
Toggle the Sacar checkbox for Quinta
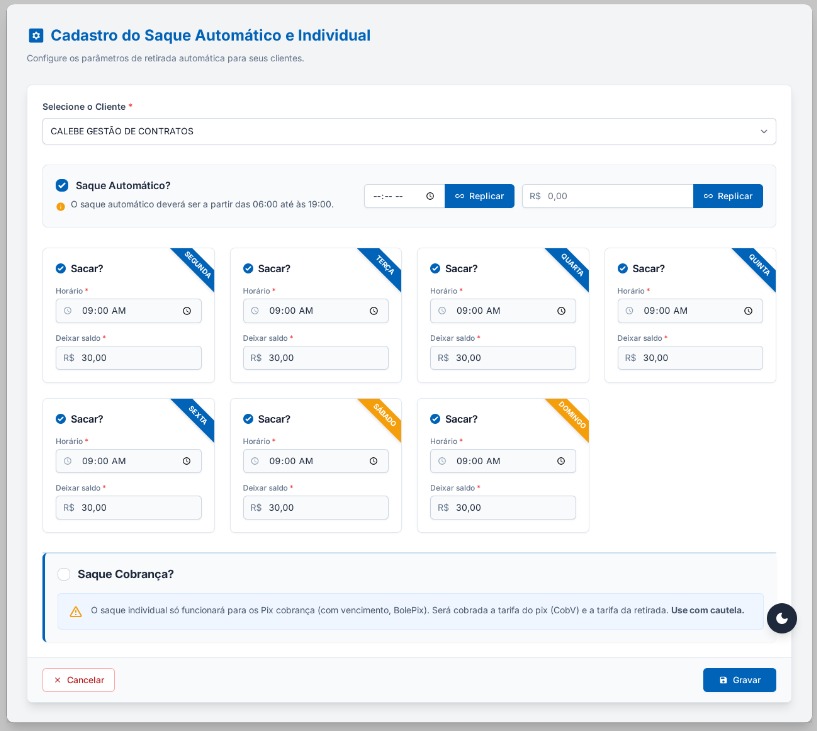623,268
